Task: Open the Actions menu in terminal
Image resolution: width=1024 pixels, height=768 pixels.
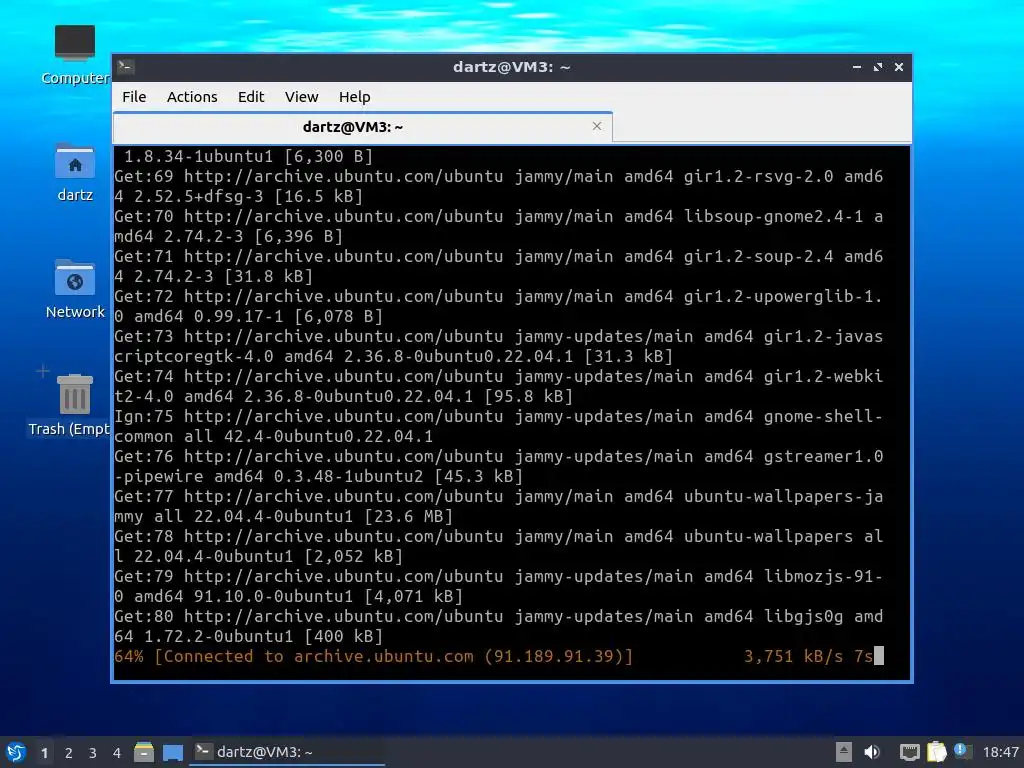Action: [x=192, y=97]
